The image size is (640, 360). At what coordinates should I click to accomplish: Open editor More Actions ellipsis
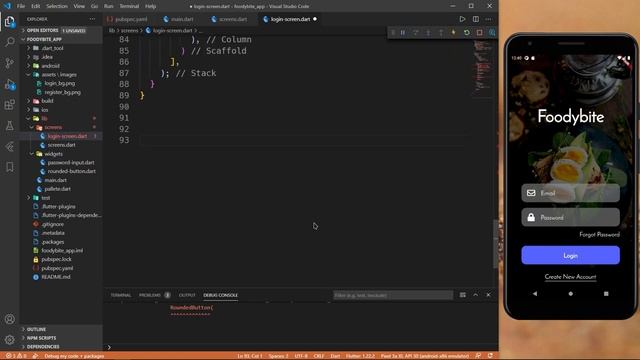pos(489,19)
